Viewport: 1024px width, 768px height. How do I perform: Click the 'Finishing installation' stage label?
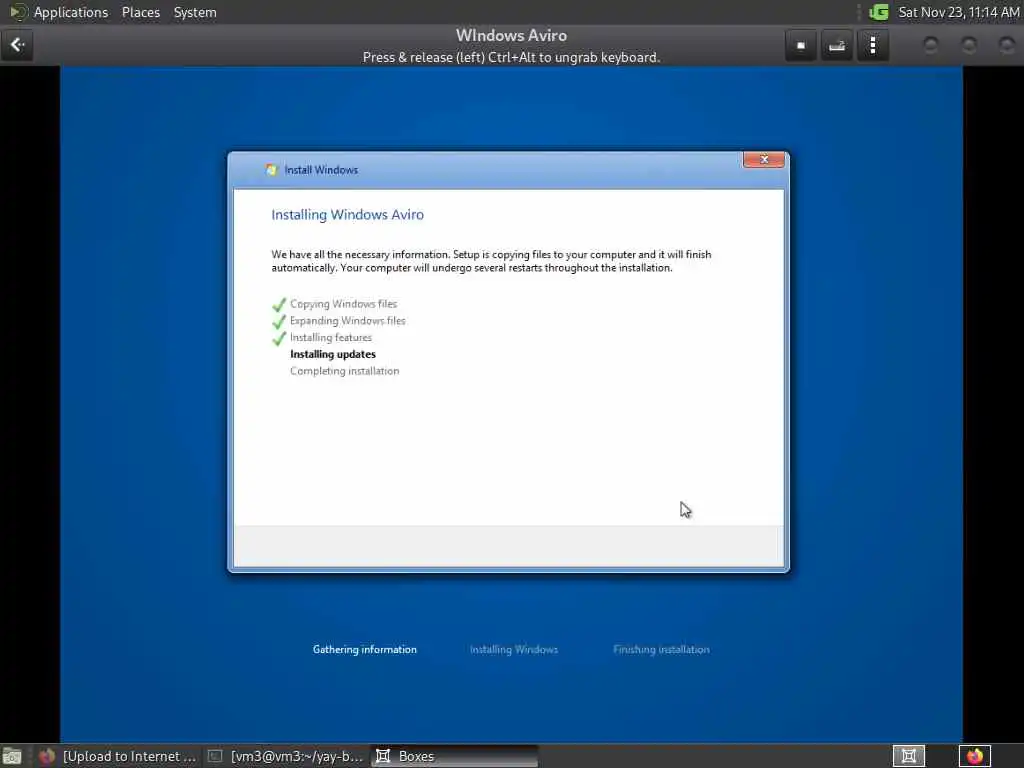(x=661, y=649)
